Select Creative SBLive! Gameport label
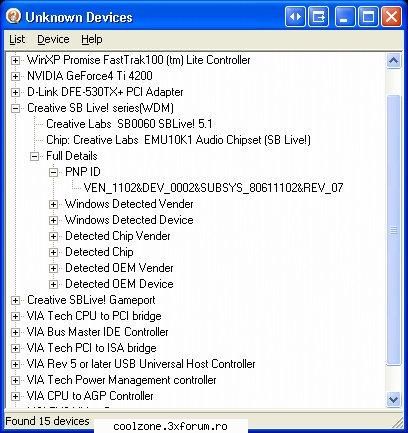Image resolution: width=408 pixels, height=433 pixels. (91, 300)
